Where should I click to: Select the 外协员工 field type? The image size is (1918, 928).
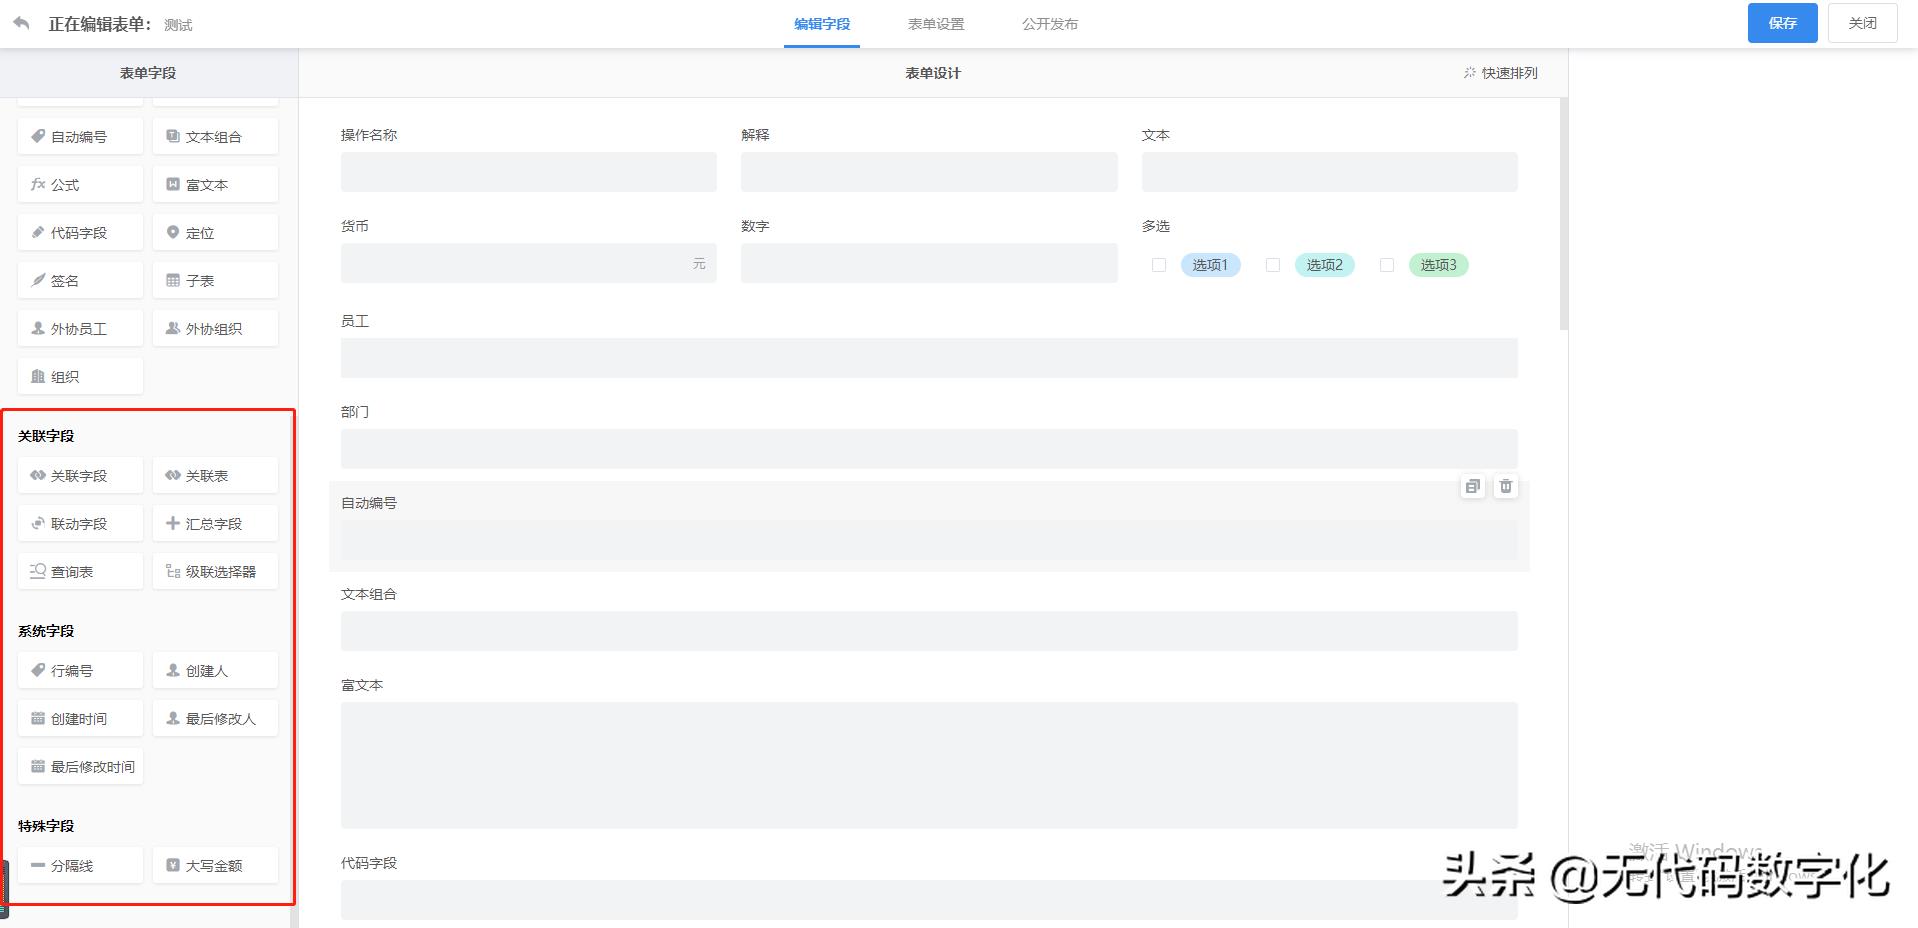(x=80, y=329)
